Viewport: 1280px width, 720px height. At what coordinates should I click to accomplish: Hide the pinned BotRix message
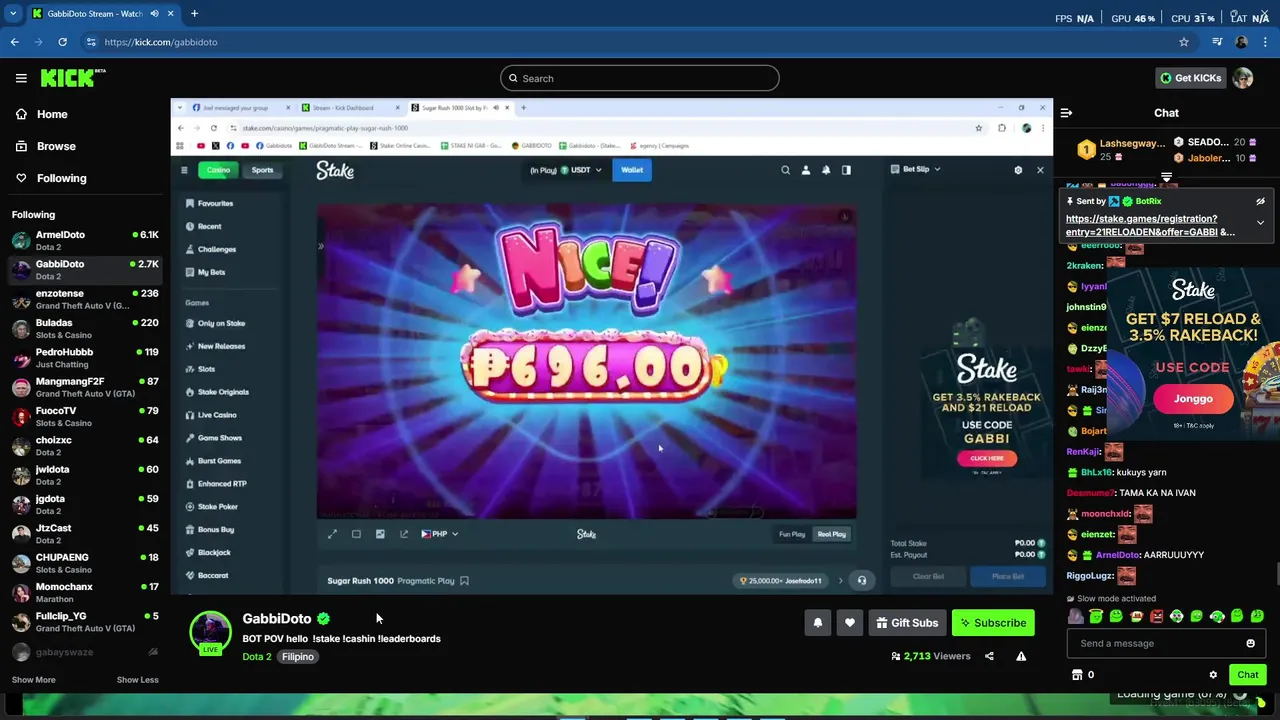[1260, 201]
